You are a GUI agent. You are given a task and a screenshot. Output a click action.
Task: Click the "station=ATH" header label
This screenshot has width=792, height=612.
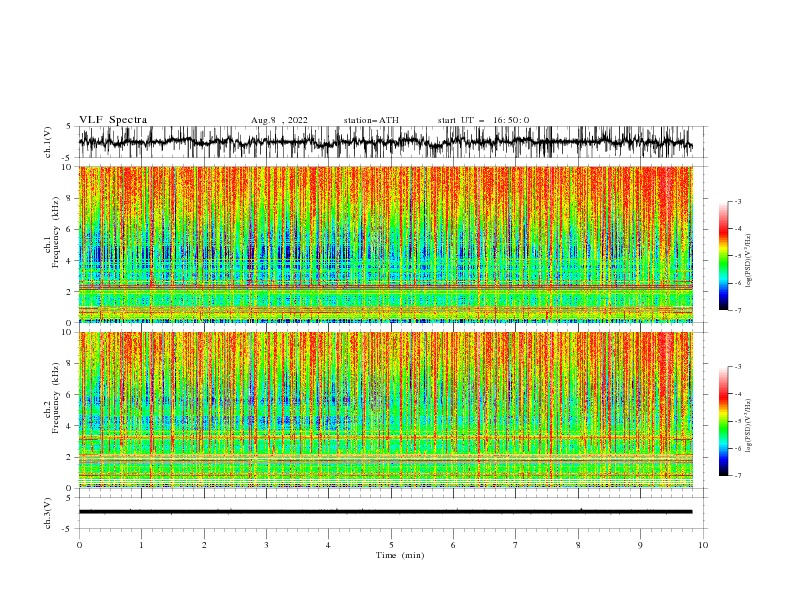371,120
